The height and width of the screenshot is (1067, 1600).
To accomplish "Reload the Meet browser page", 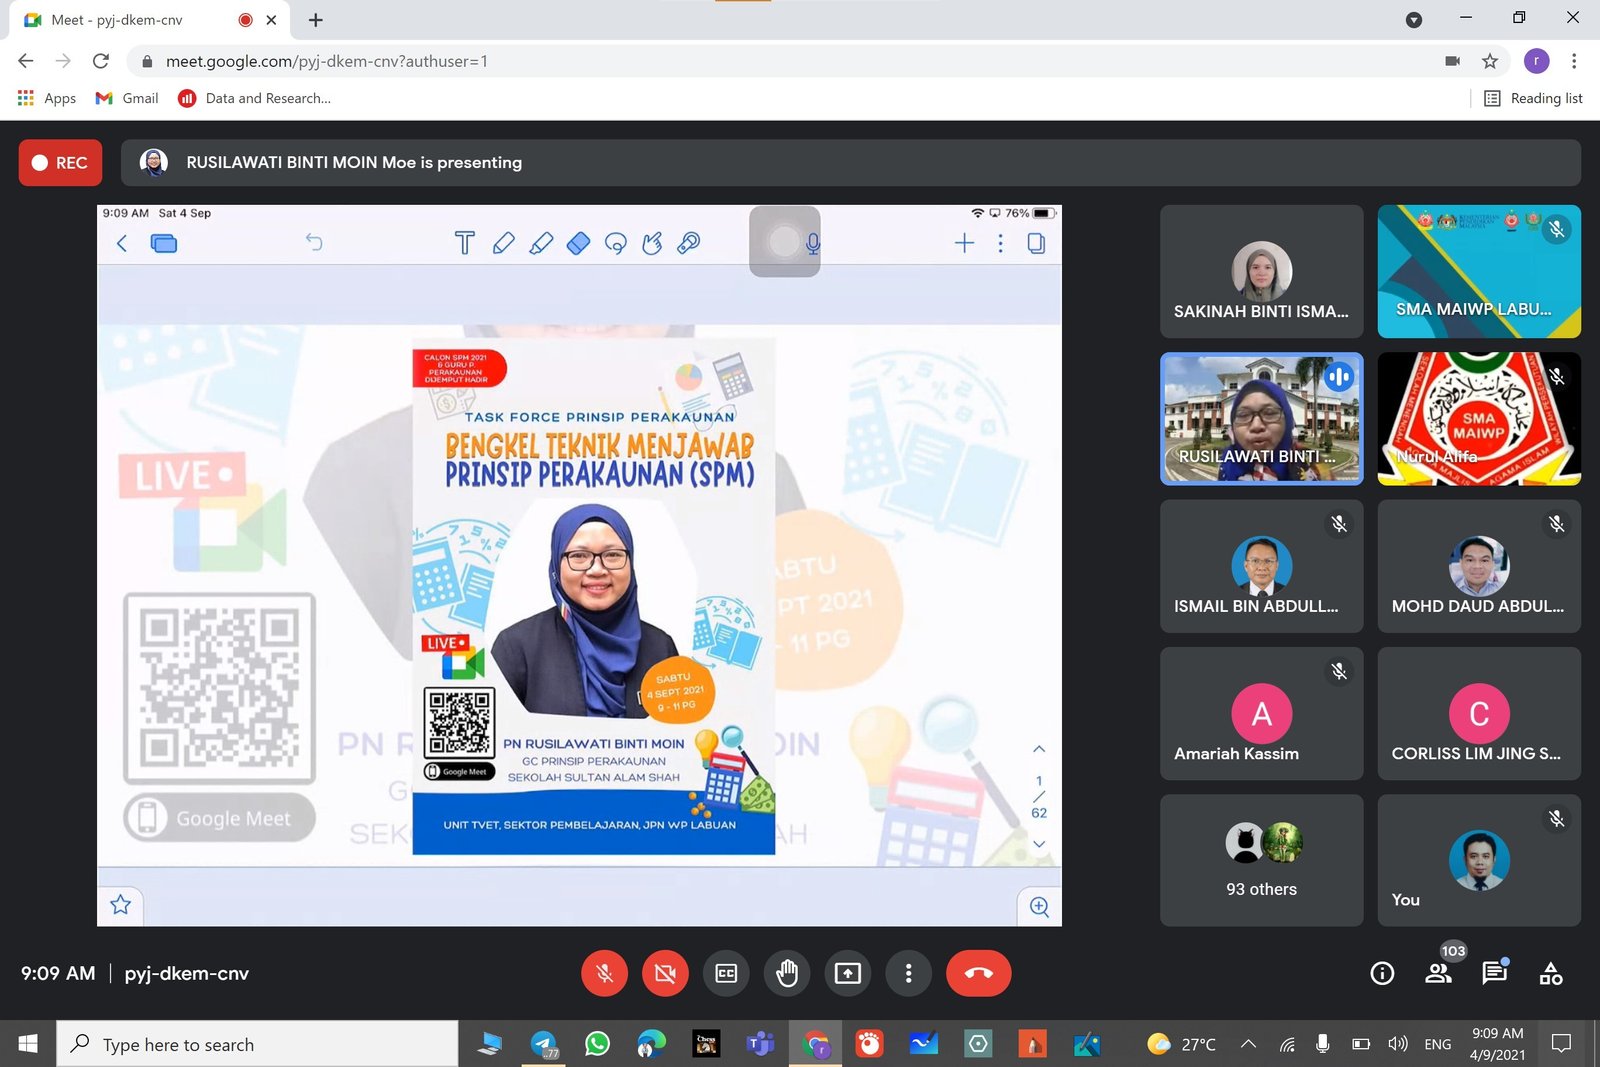I will 100,61.
